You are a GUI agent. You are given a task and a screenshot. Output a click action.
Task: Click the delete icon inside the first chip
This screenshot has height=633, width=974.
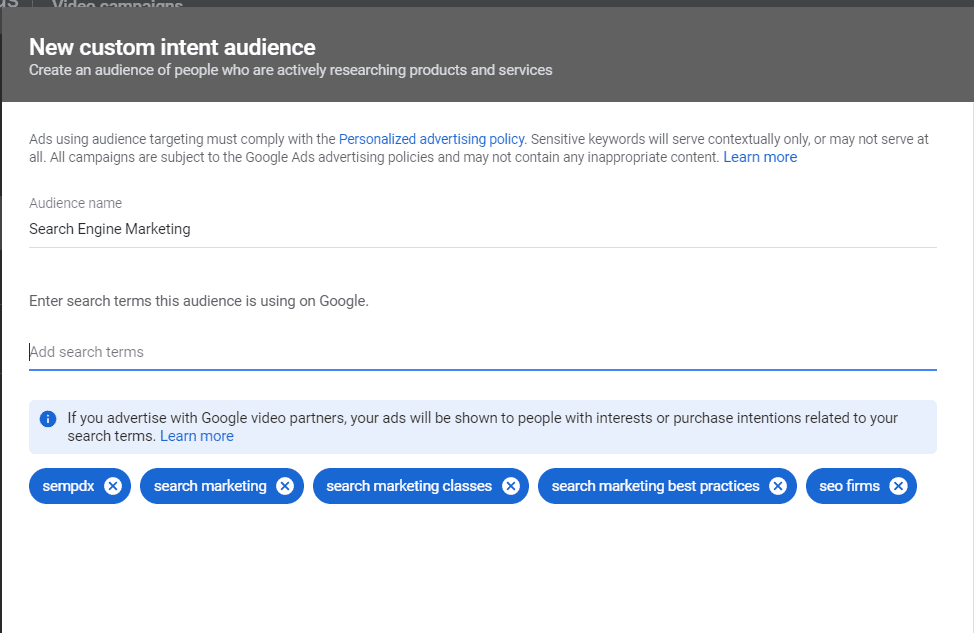pyautogui.click(x=115, y=486)
